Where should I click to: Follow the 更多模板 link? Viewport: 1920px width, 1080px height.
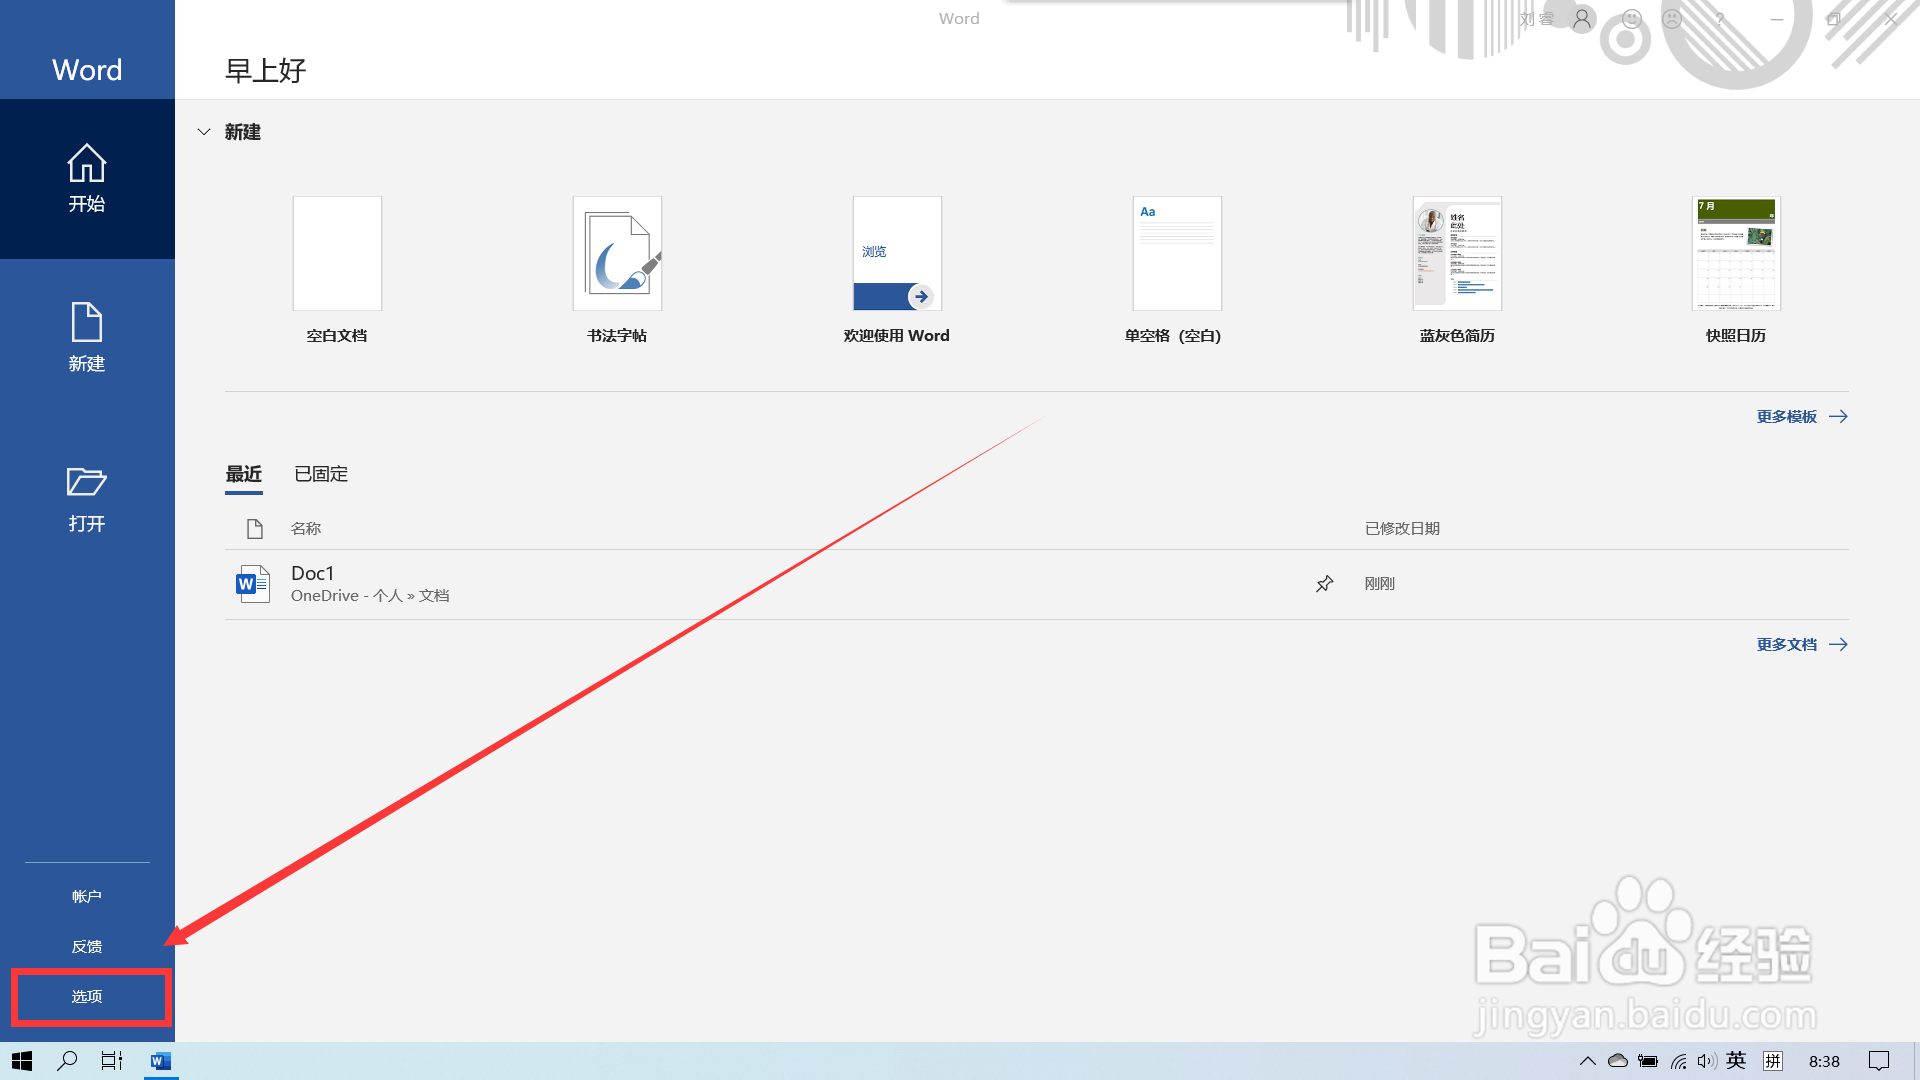tap(1802, 416)
